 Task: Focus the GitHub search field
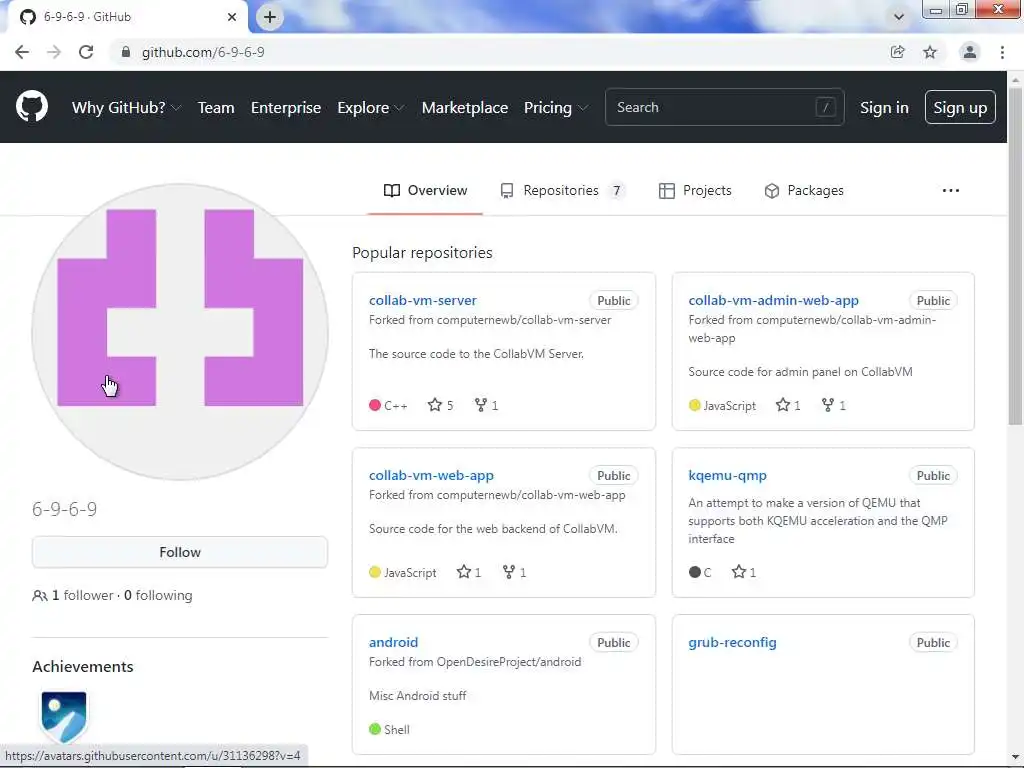[x=724, y=107]
